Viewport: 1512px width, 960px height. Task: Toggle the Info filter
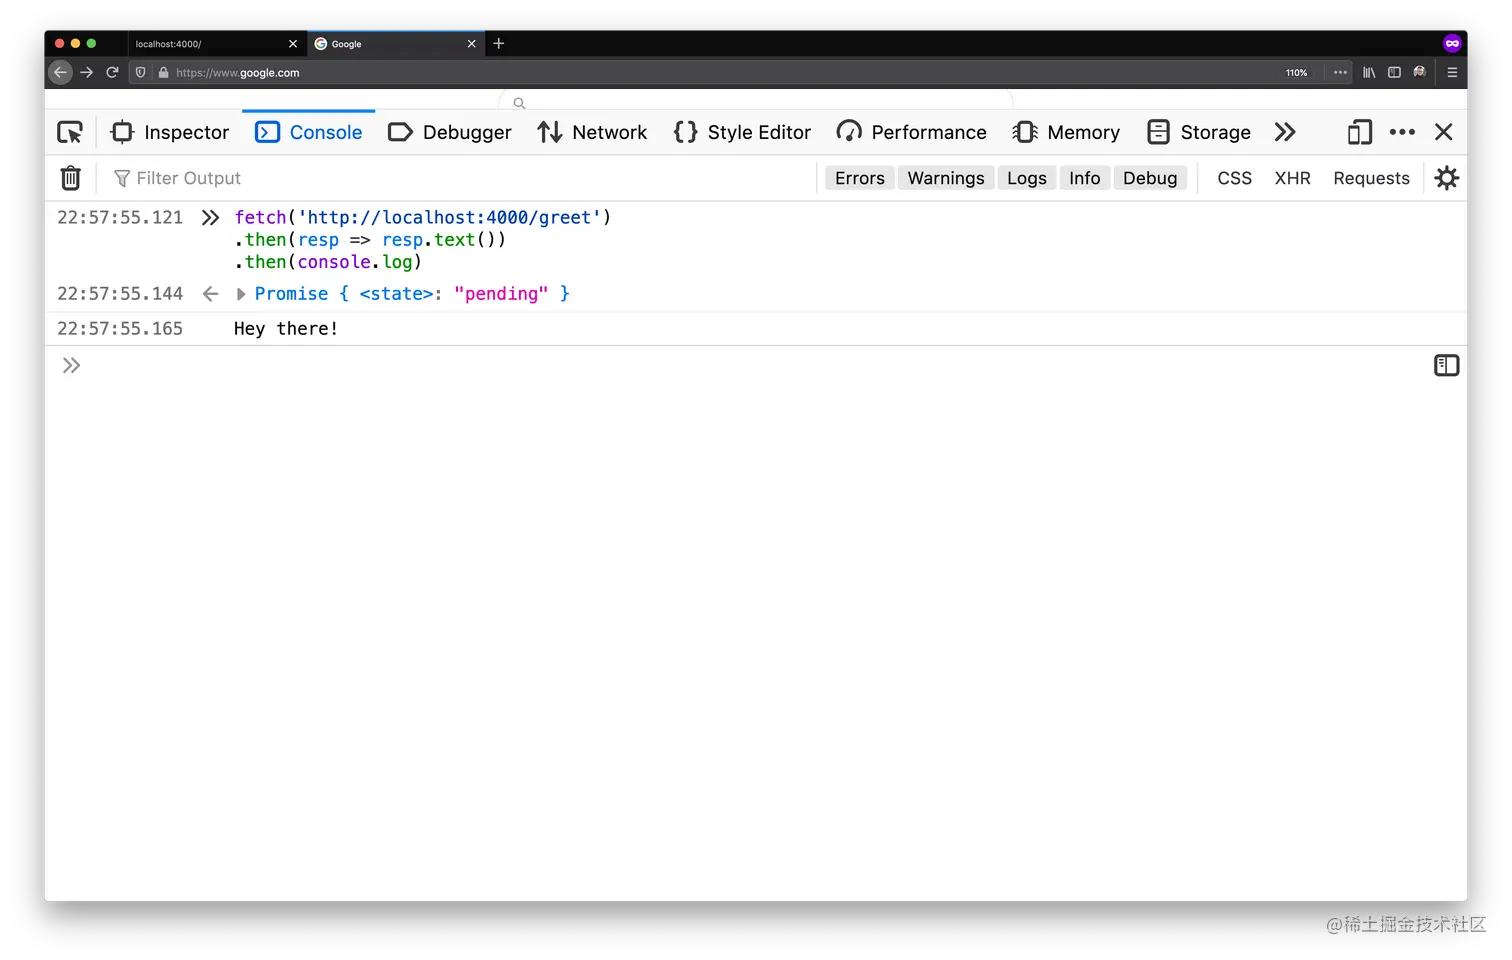pyautogui.click(x=1085, y=178)
